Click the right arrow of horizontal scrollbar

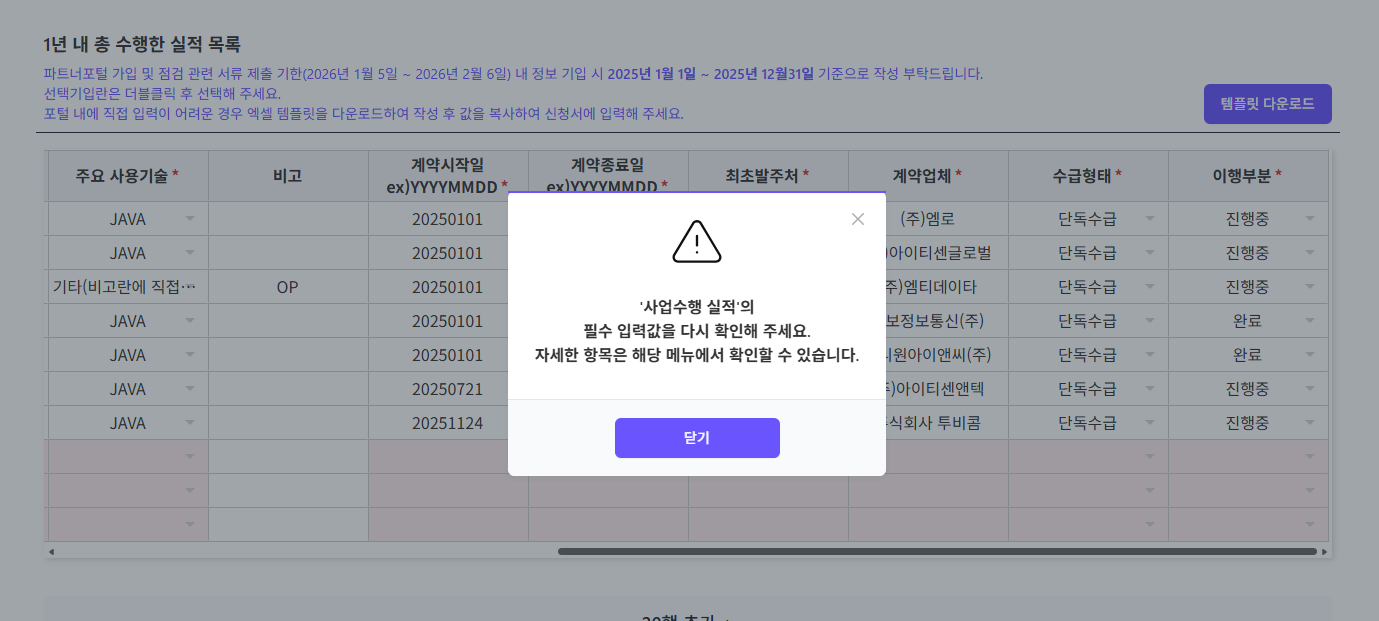1324,551
